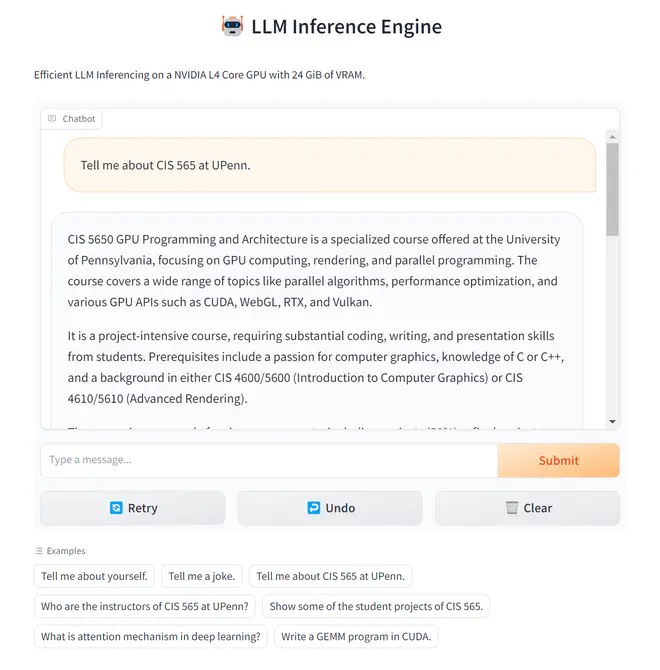Click the user message bubble in the chat
Viewport: 660px width, 670px height.
click(330, 165)
